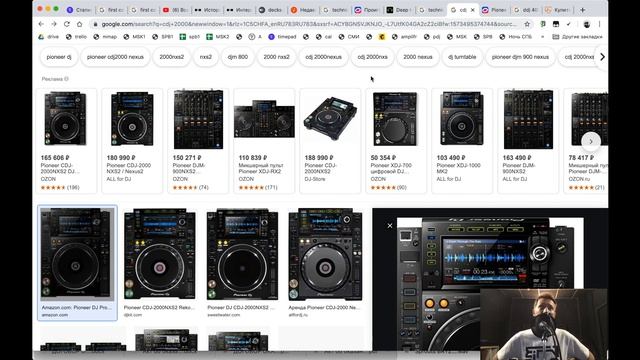Switch to the Купит tab

tap(558, 9)
